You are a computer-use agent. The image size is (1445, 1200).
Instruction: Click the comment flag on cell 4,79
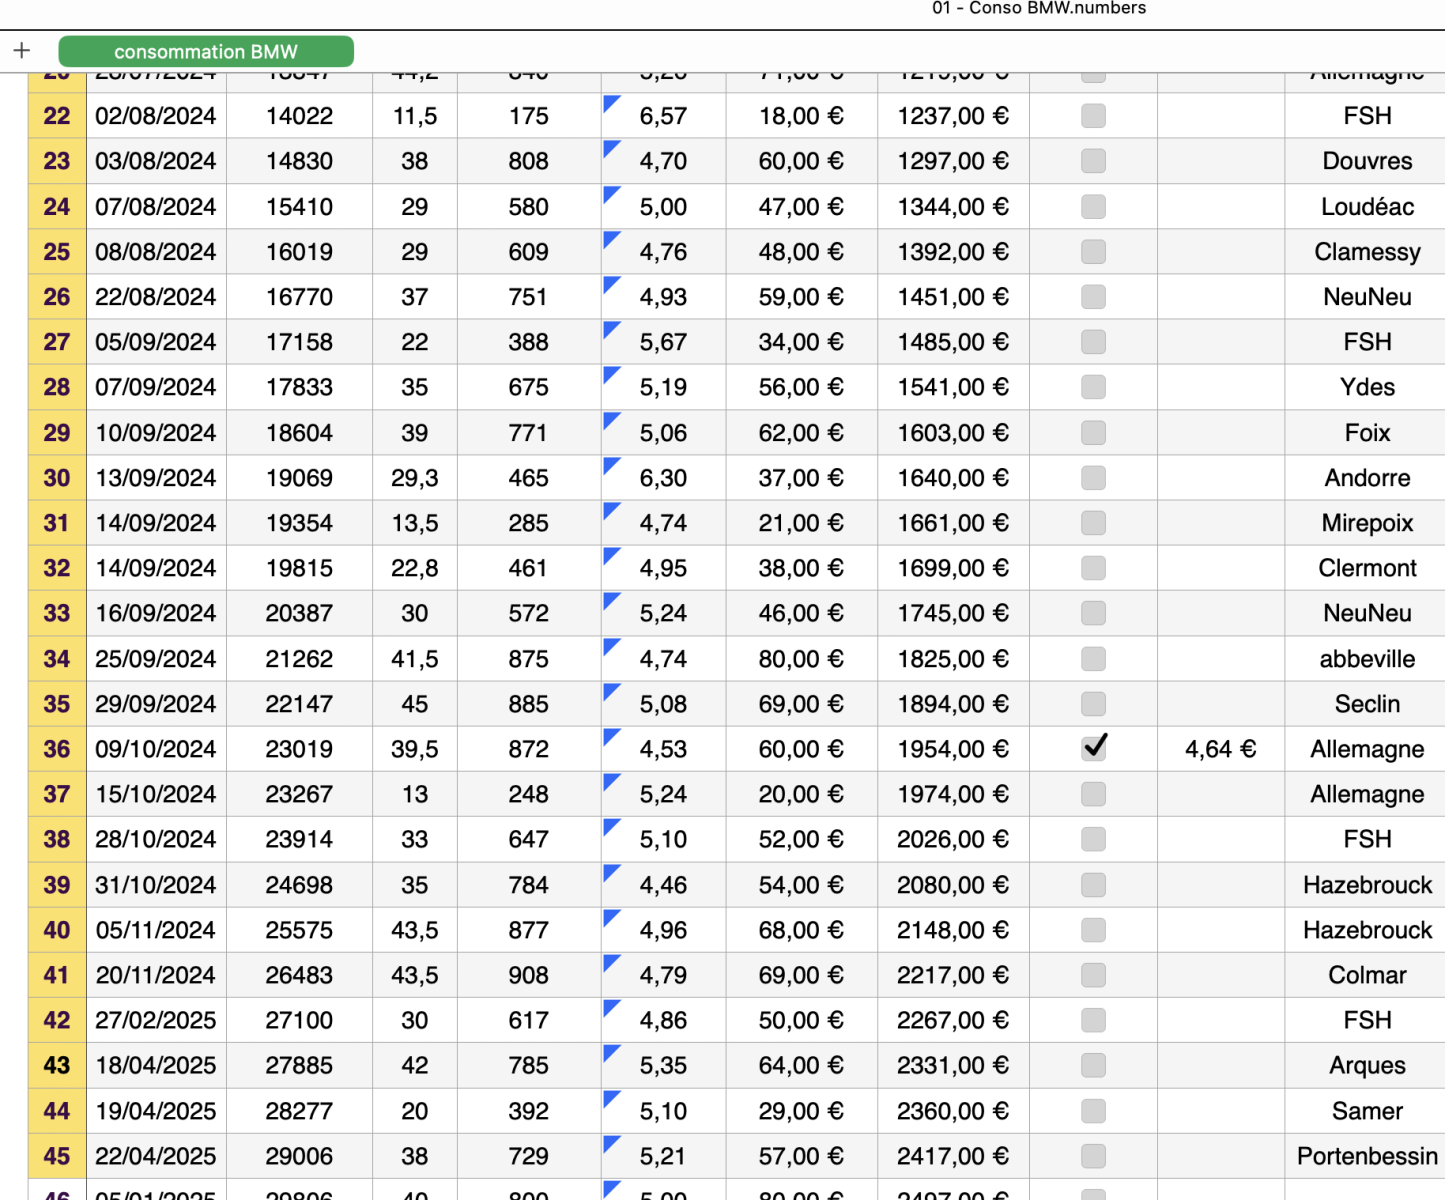pos(611,962)
